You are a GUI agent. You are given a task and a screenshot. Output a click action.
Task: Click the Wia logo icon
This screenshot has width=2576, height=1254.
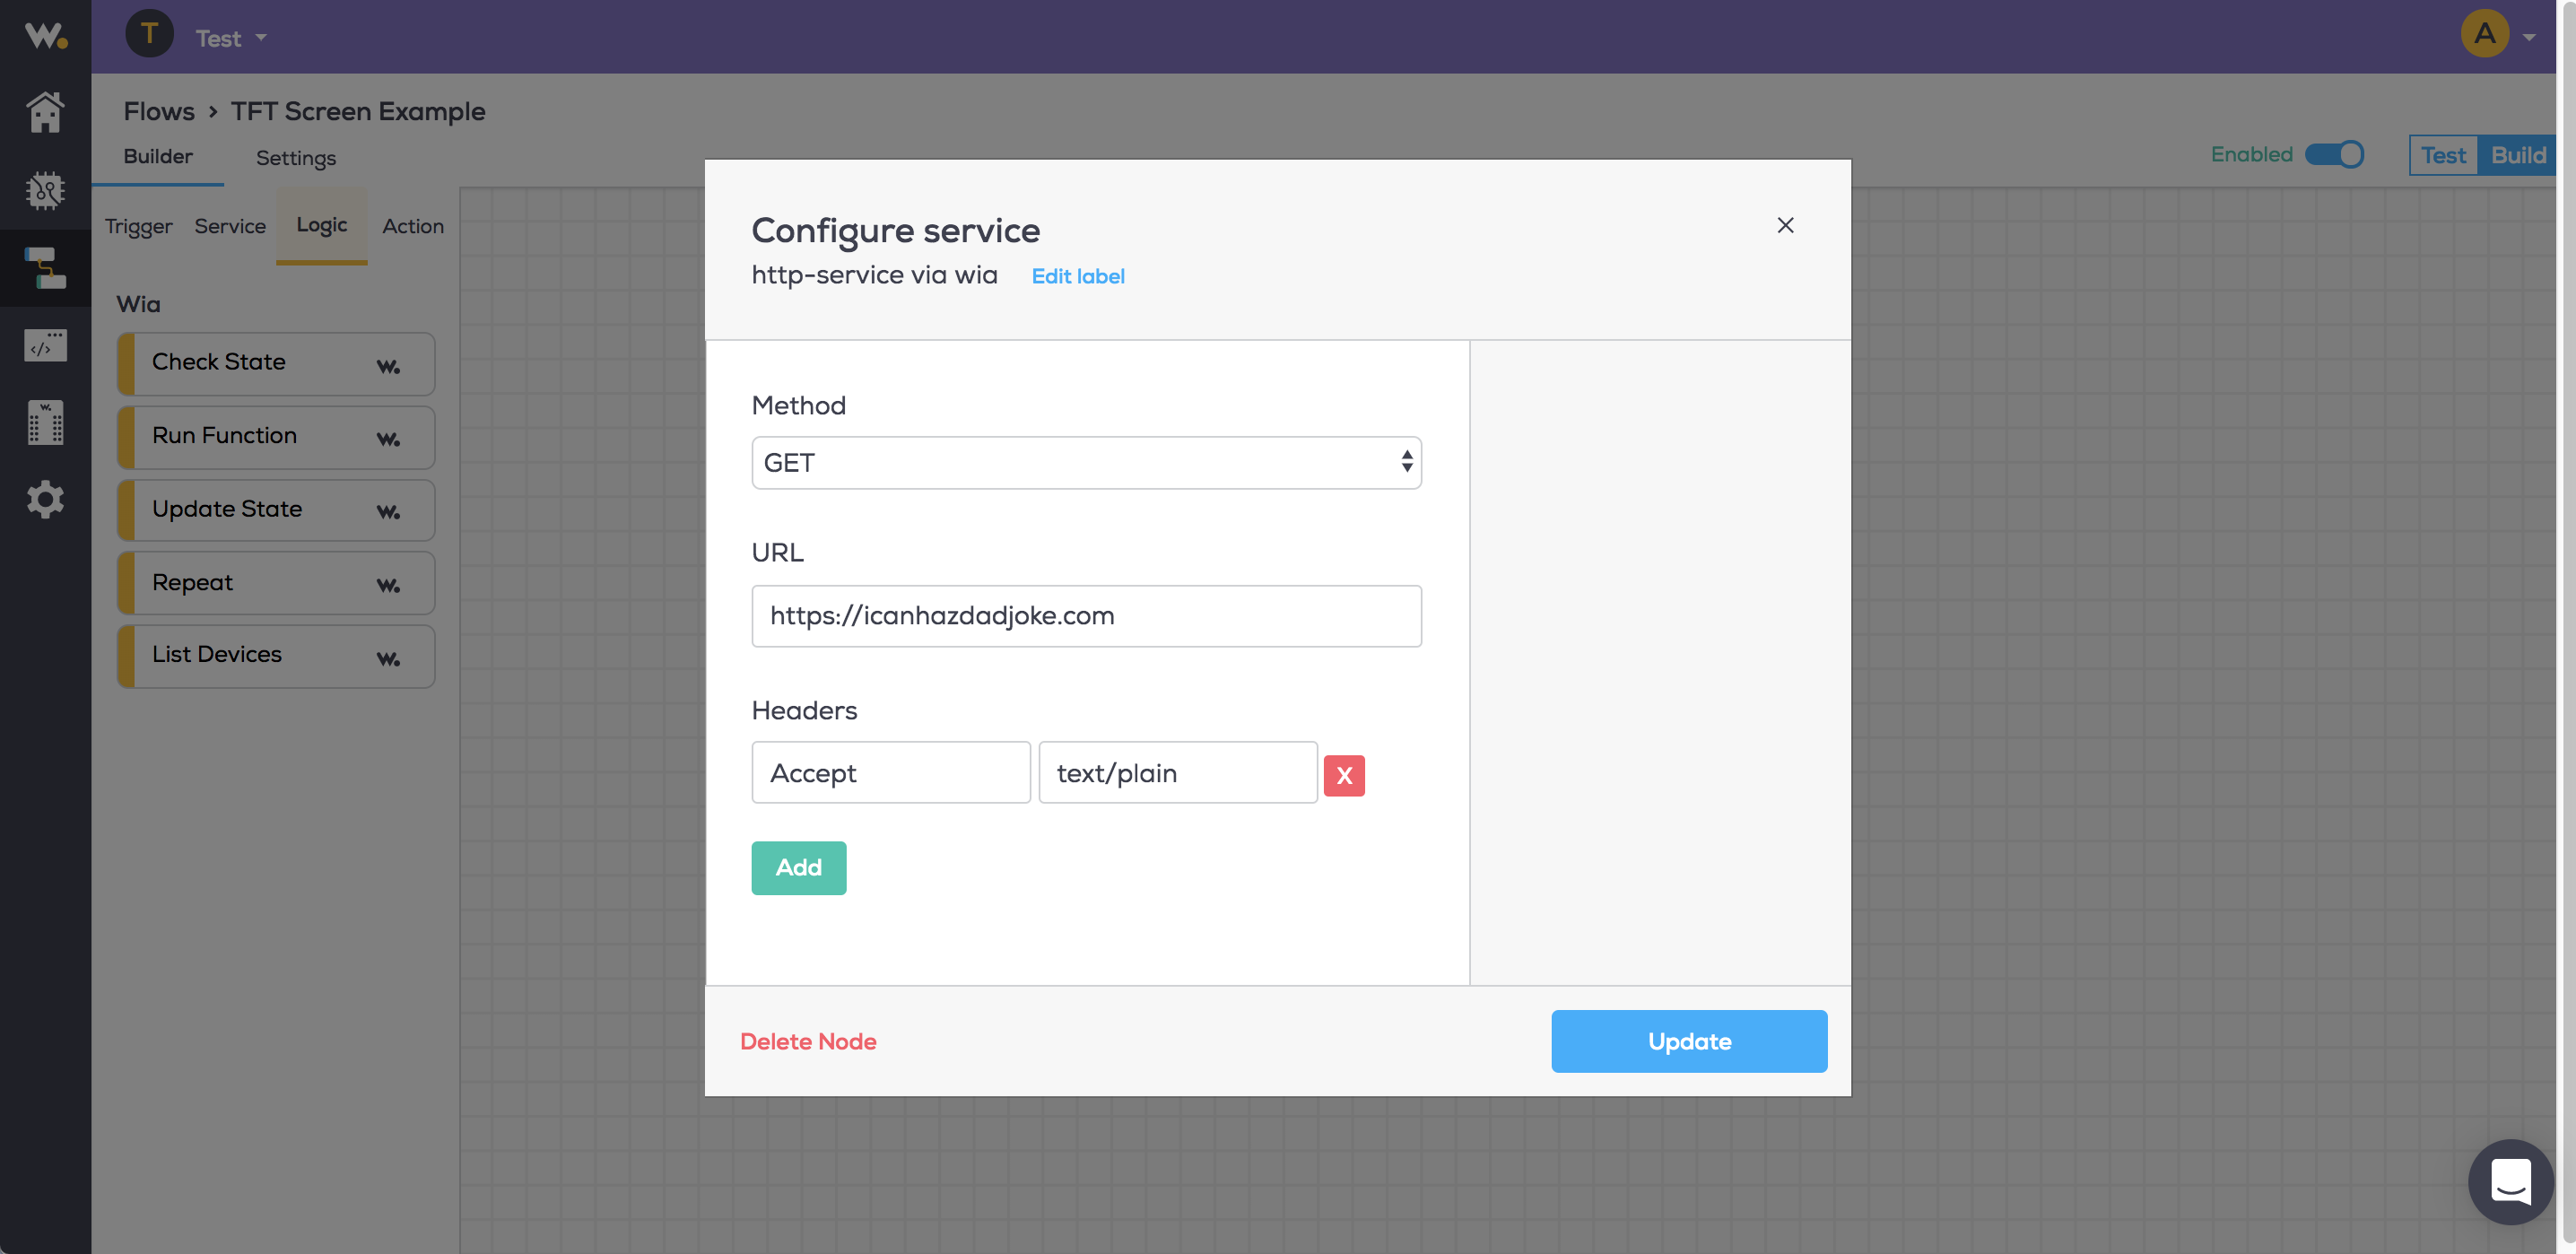tap(46, 36)
